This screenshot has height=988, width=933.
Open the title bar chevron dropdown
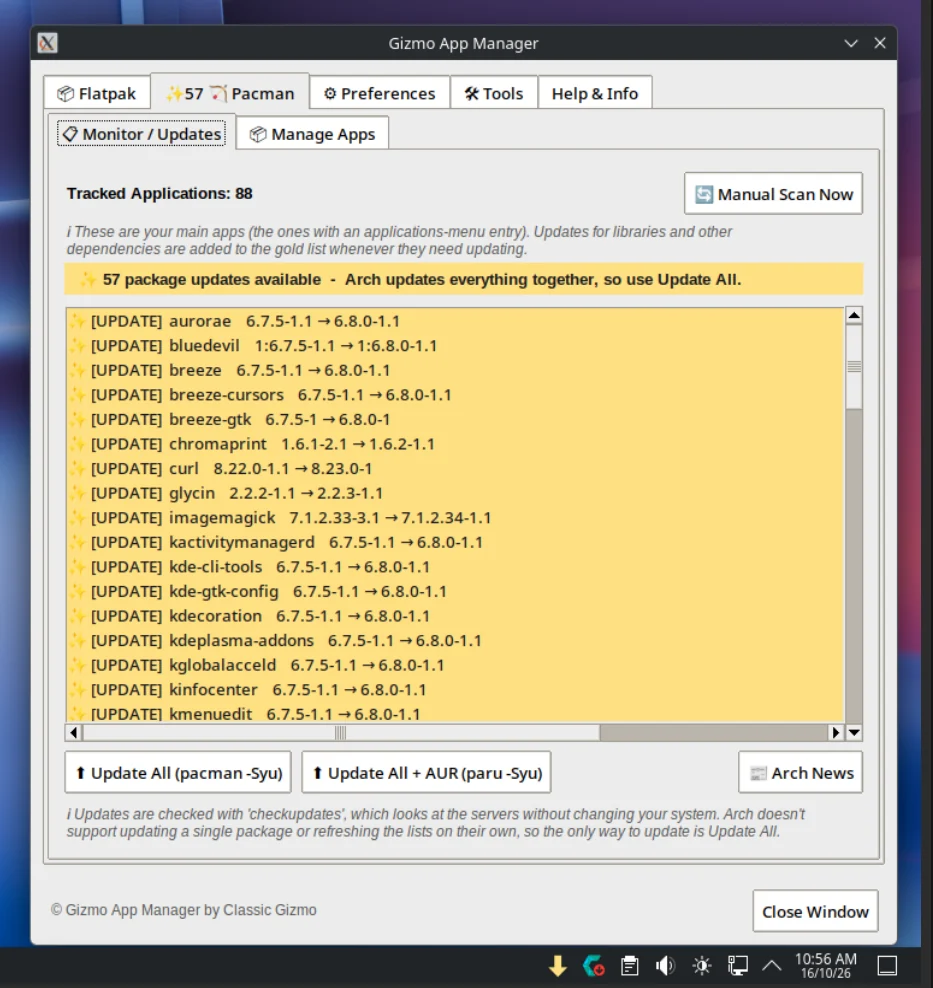point(850,43)
